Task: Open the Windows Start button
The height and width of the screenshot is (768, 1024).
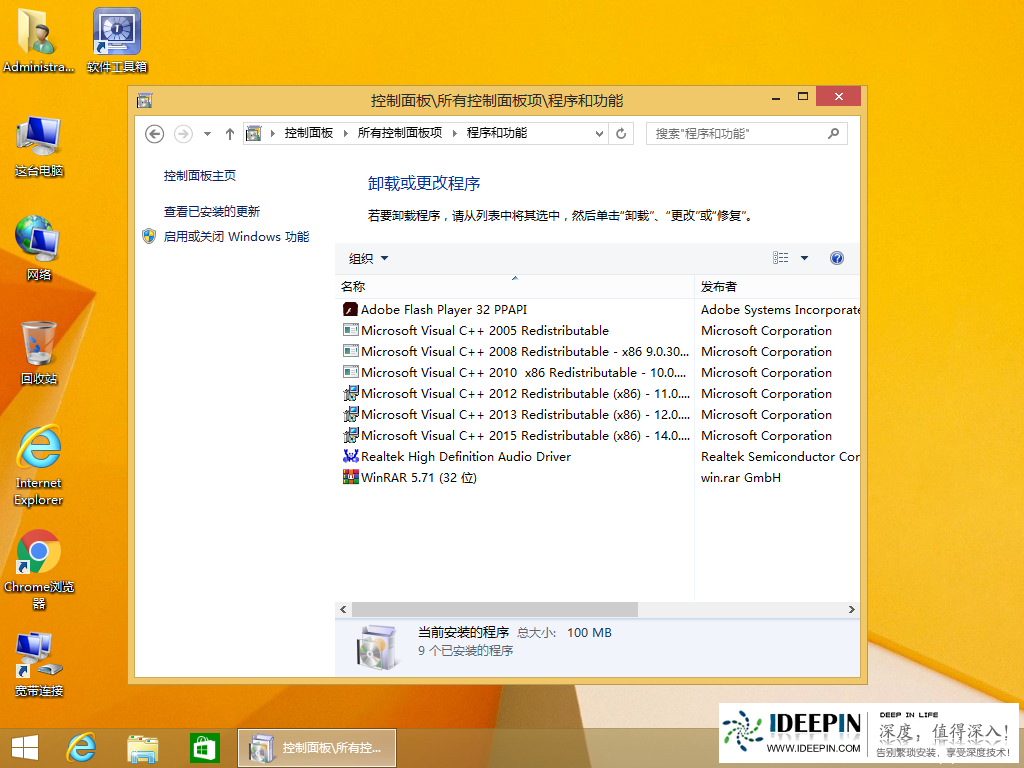Action: point(25,748)
